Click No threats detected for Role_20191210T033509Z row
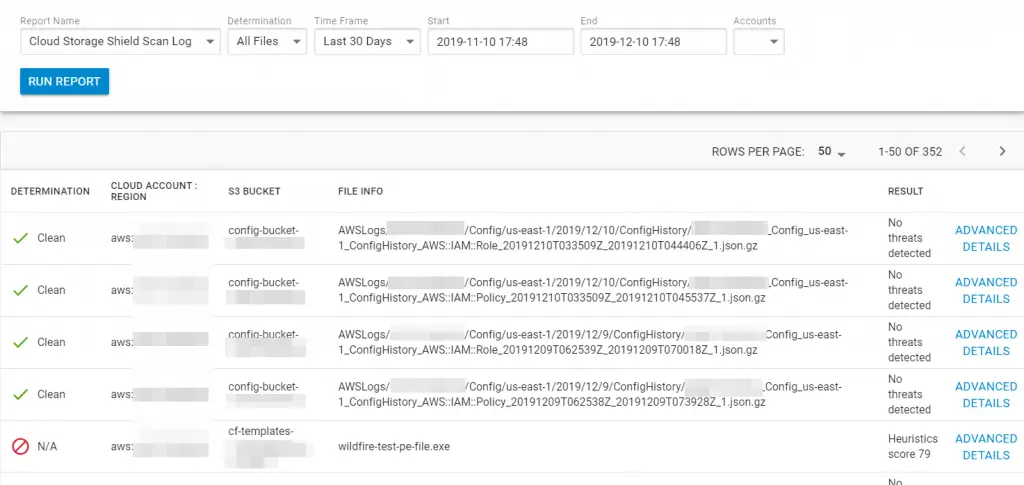 click(909, 238)
